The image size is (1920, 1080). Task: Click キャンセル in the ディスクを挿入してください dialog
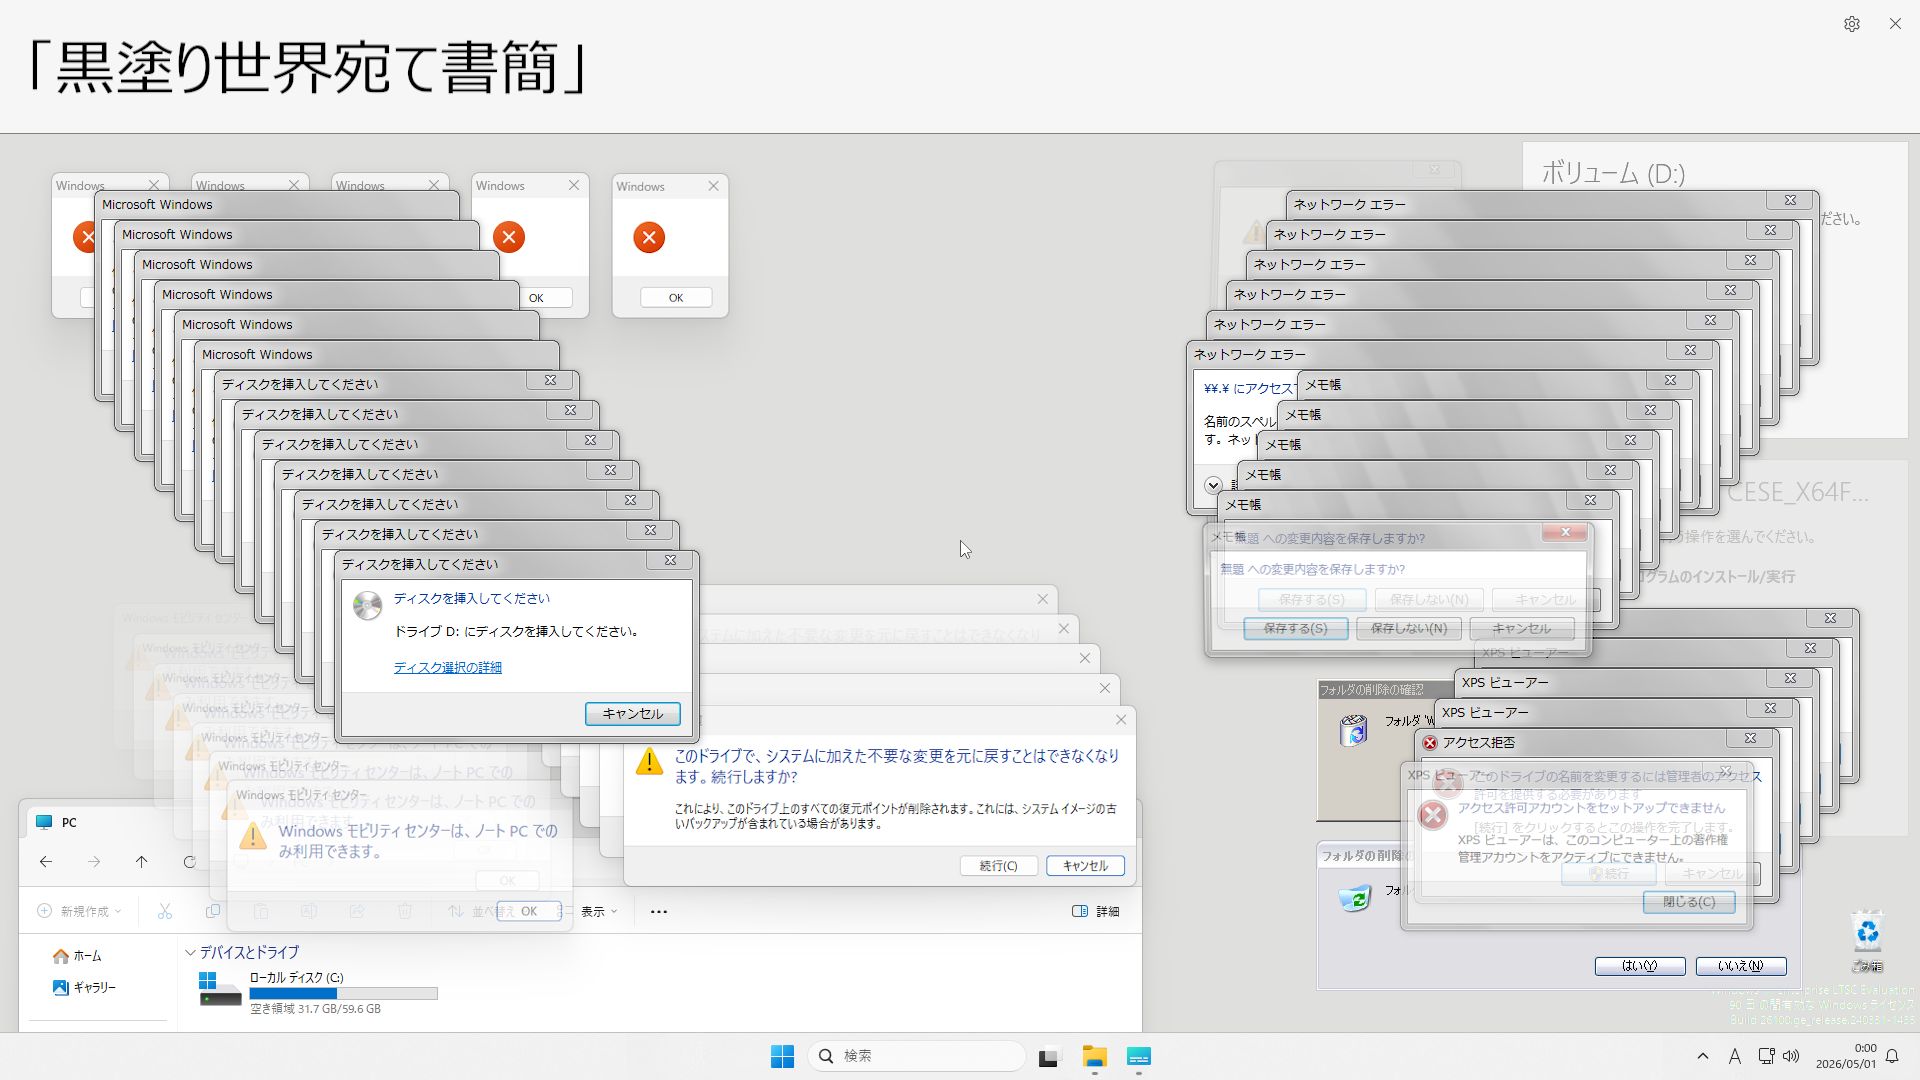coord(632,714)
